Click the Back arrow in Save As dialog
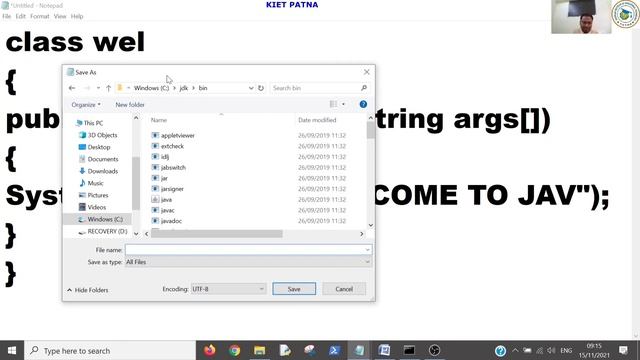The width and height of the screenshot is (640, 360). coord(72,88)
